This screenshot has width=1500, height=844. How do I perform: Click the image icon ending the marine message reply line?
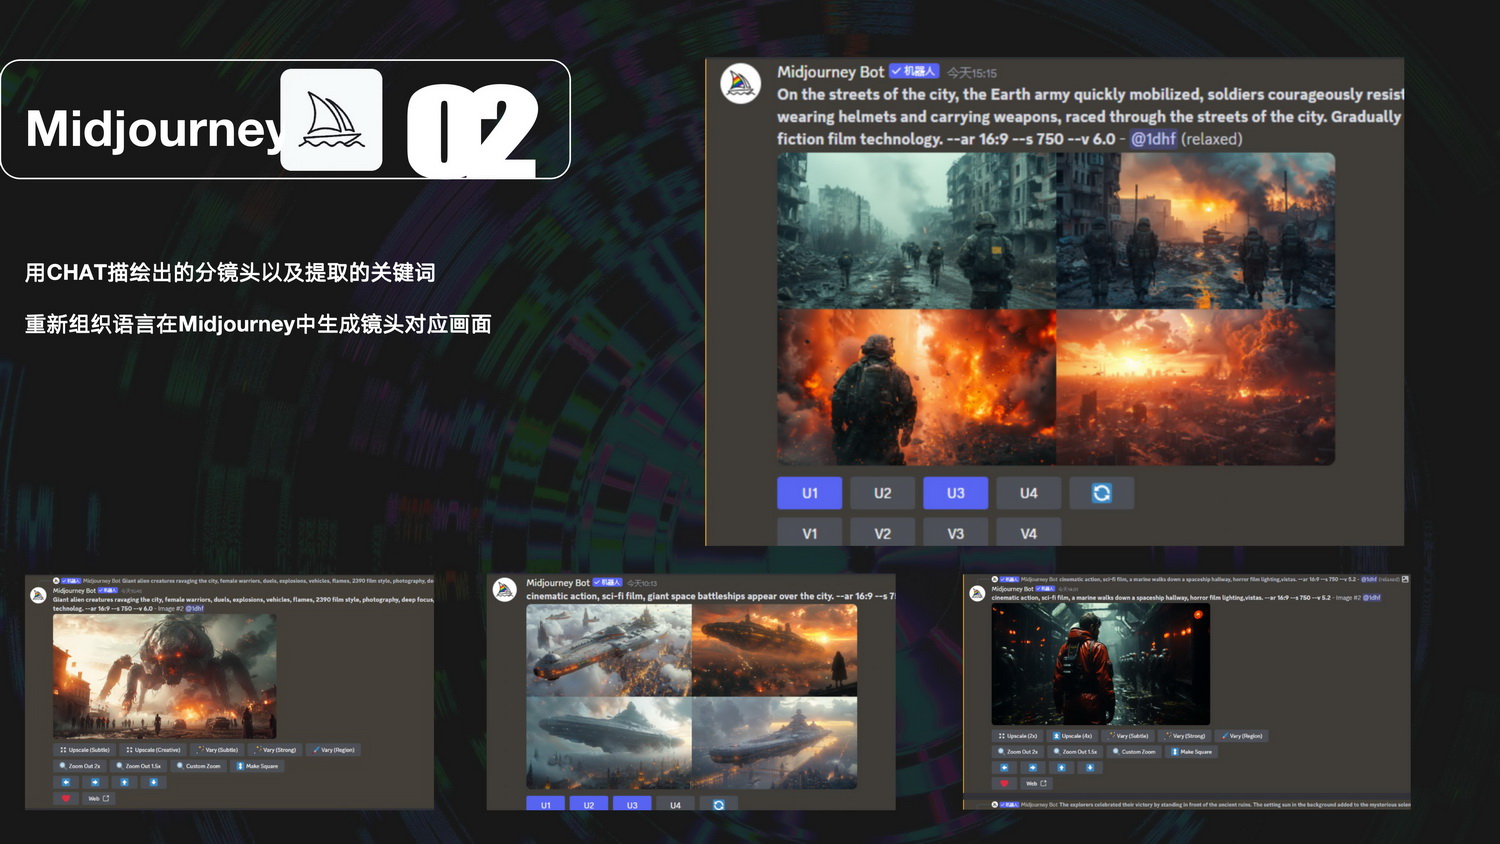coord(1405,579)
